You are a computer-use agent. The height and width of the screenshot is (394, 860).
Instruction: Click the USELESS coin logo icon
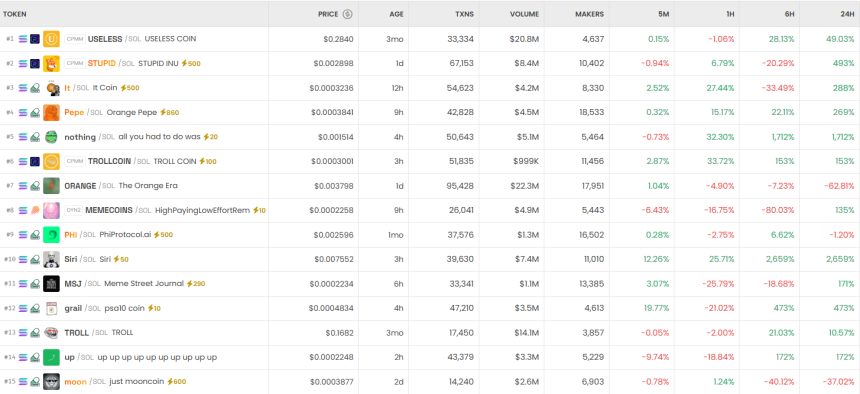point(51,39)
